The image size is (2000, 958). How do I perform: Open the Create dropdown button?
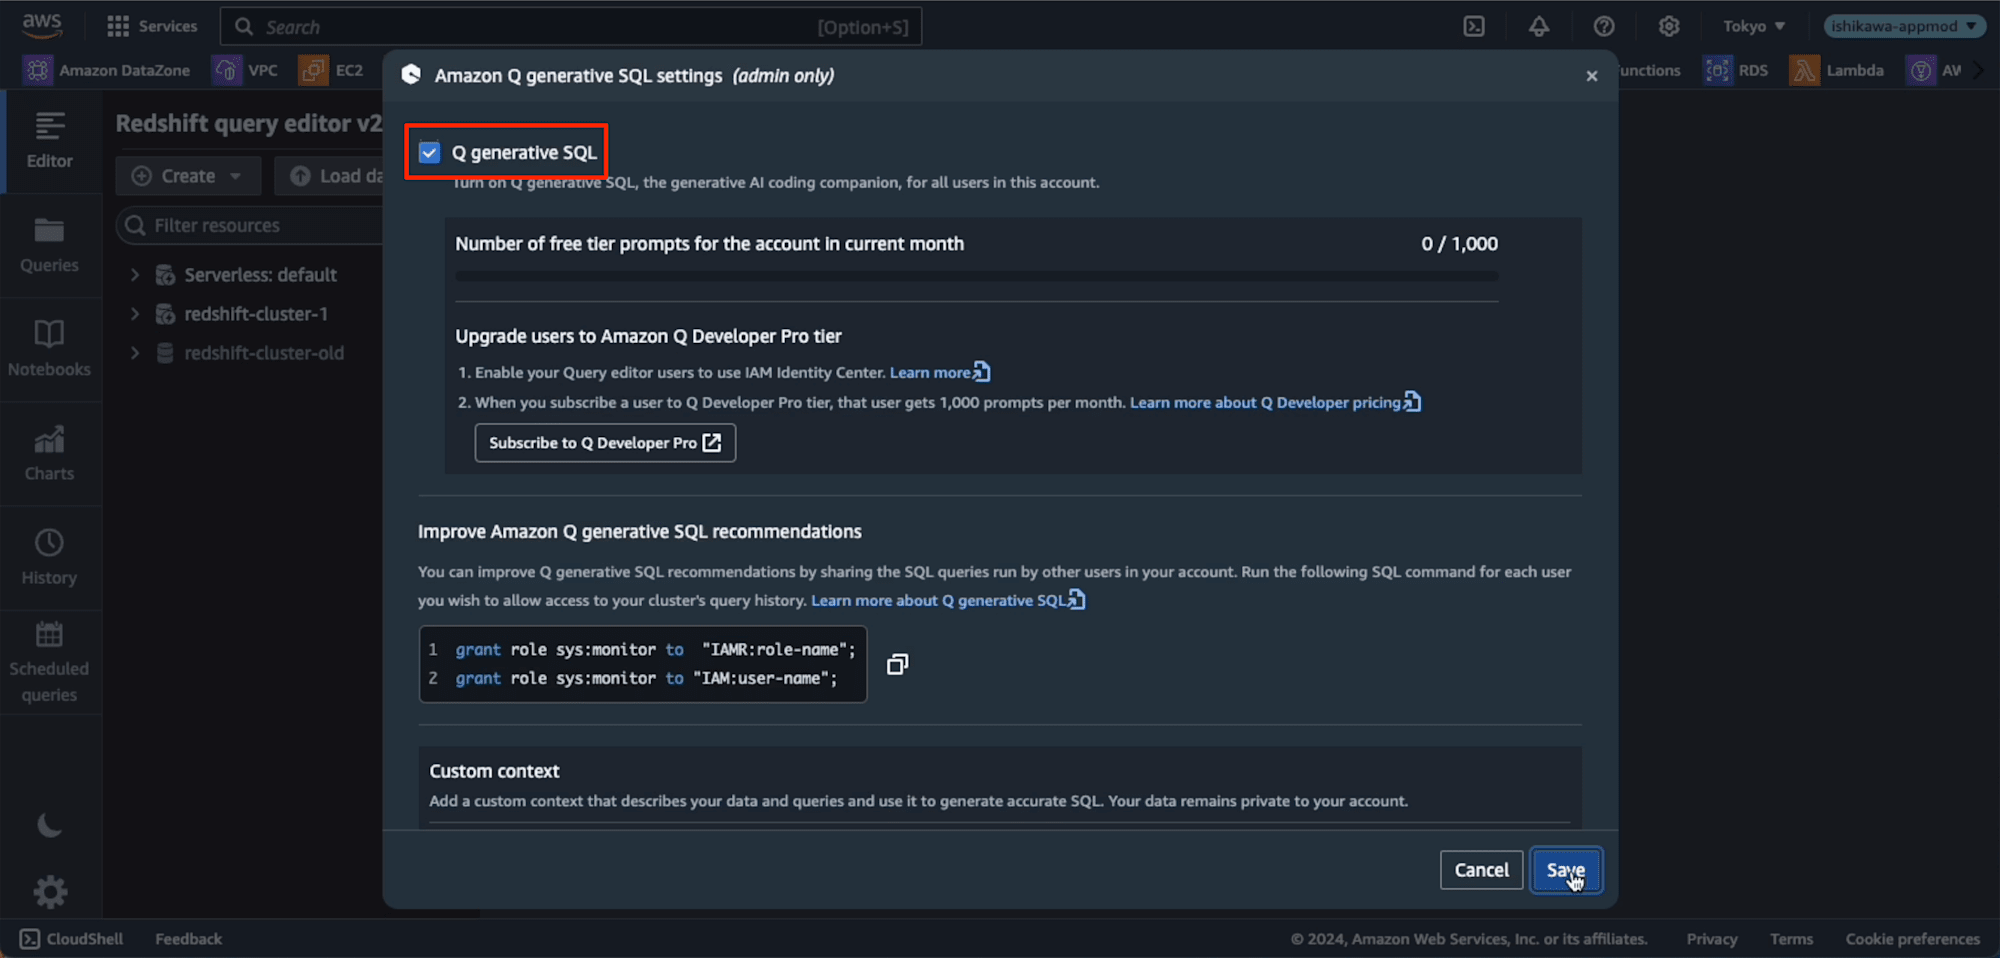(x=188, y=176)
